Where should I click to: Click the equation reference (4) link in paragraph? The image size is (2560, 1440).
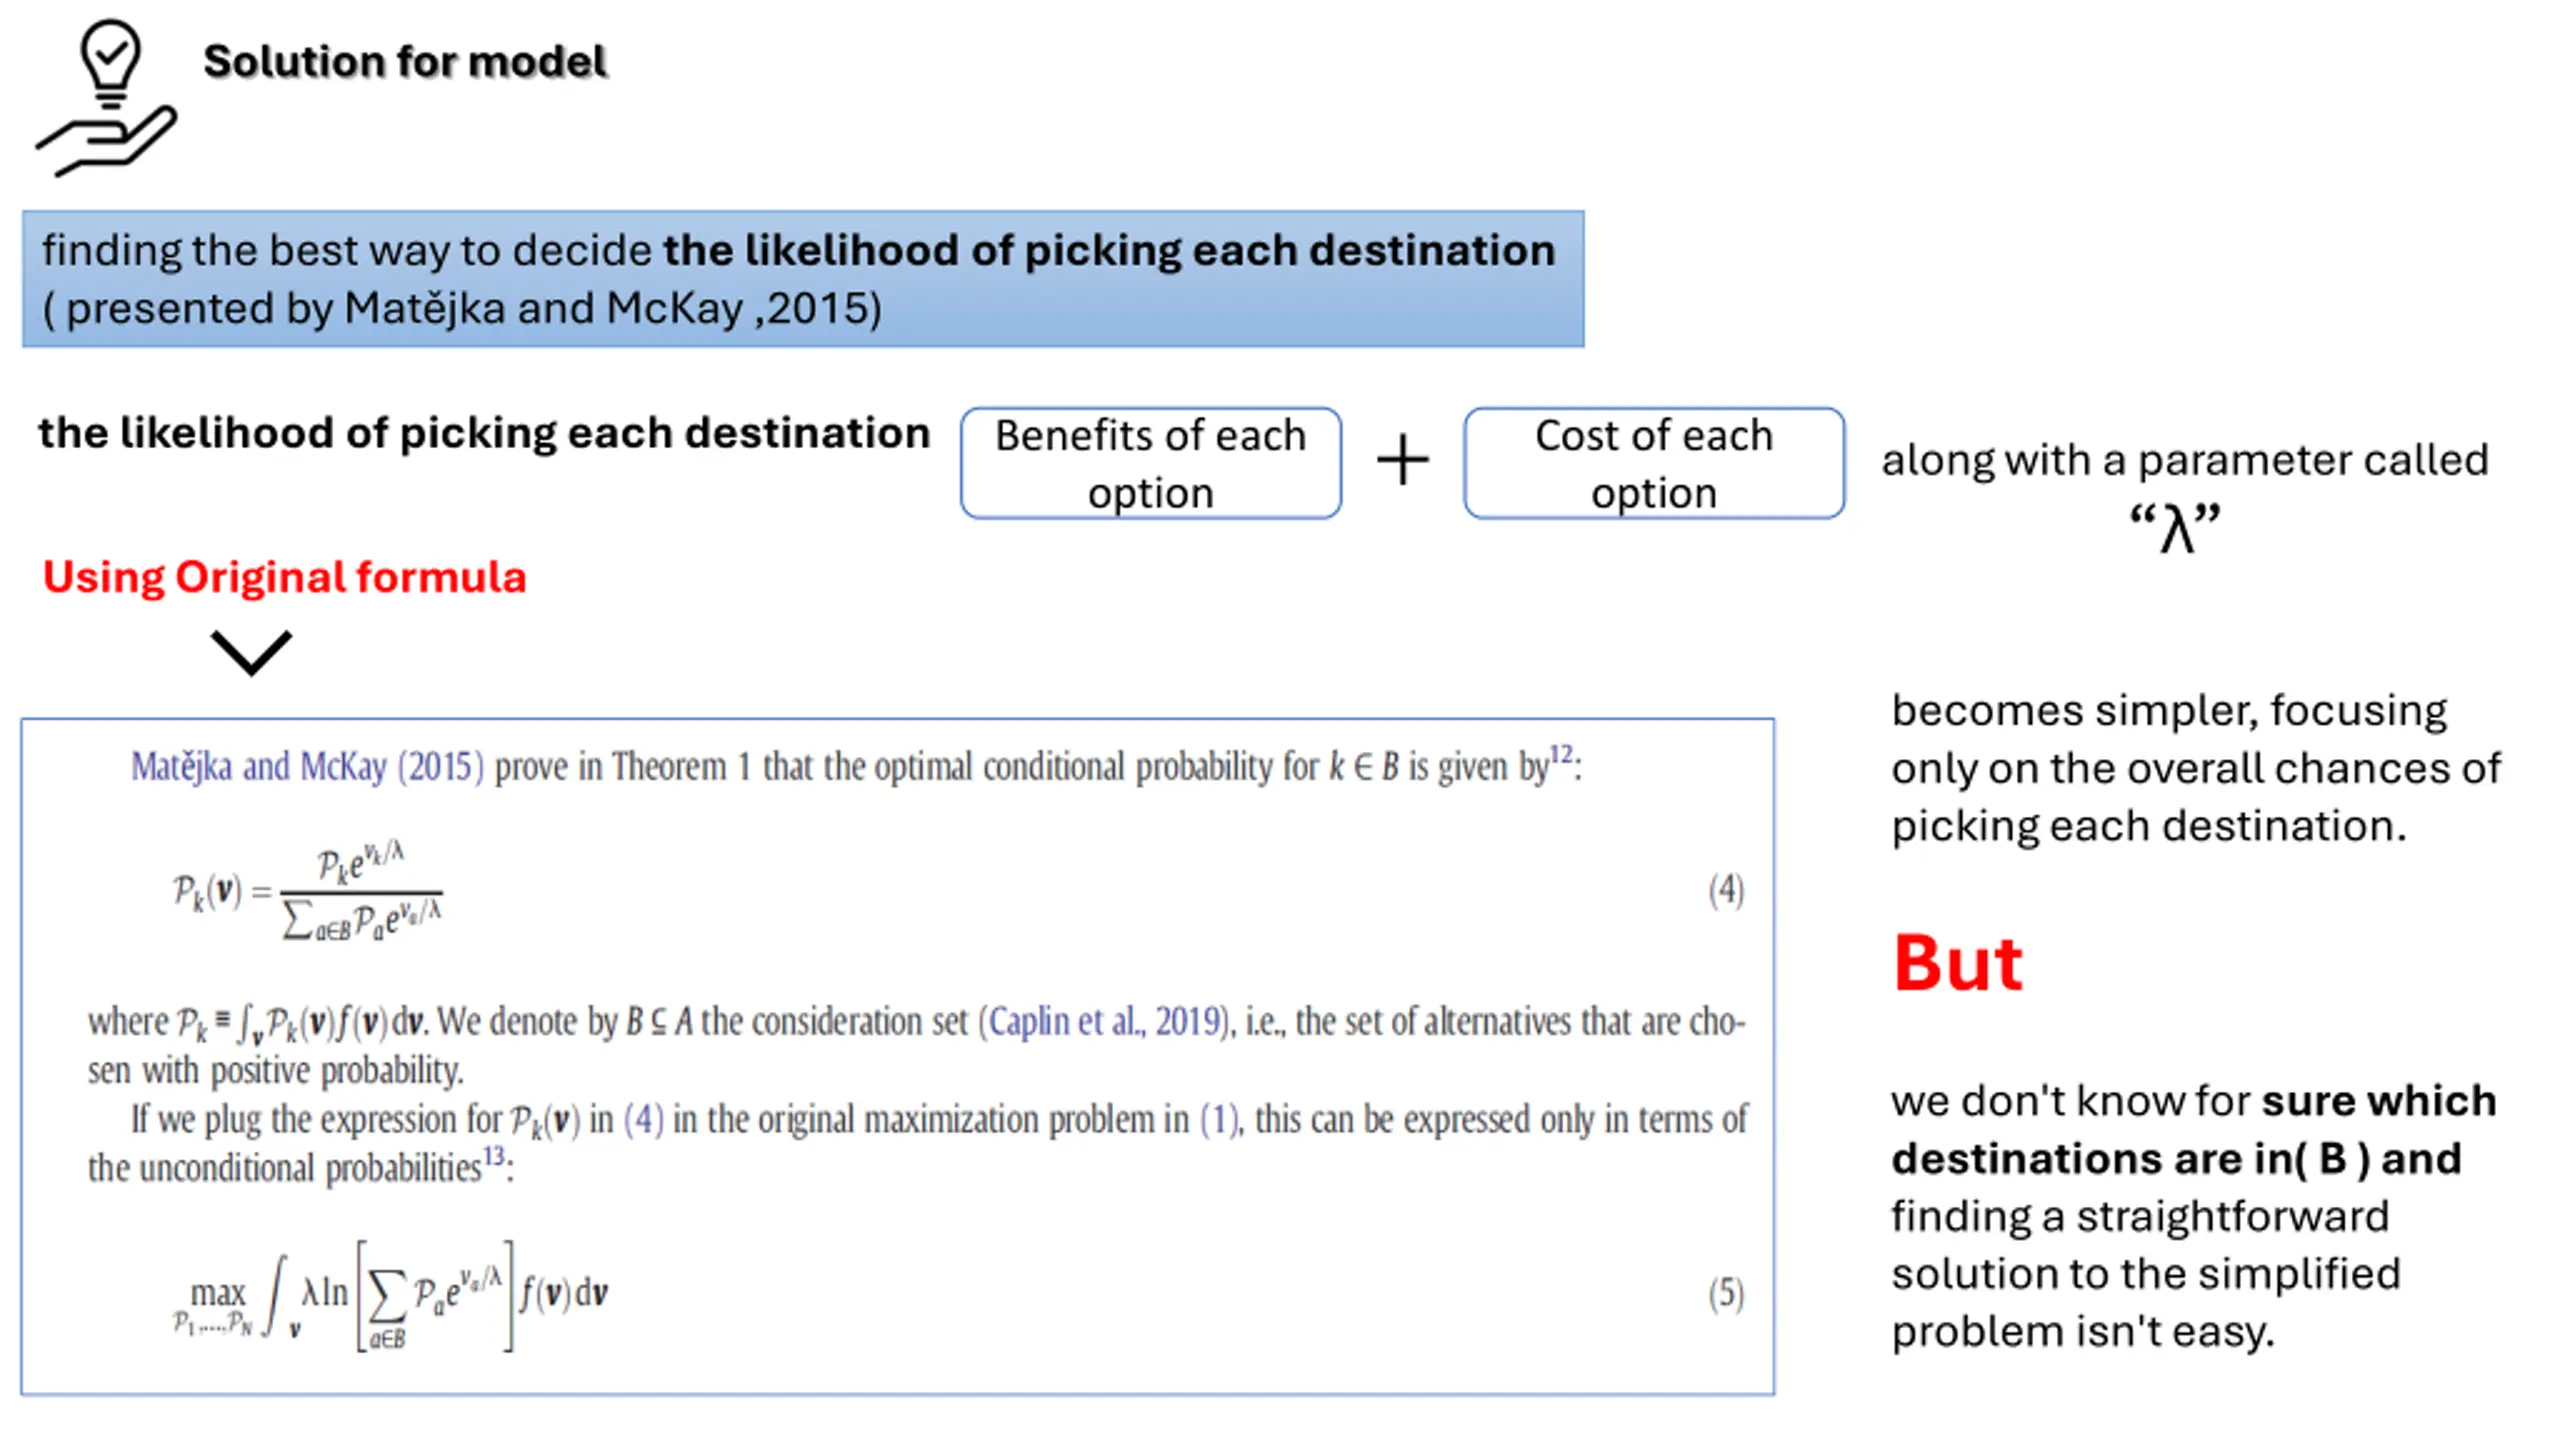click(x=644, y=1119)
